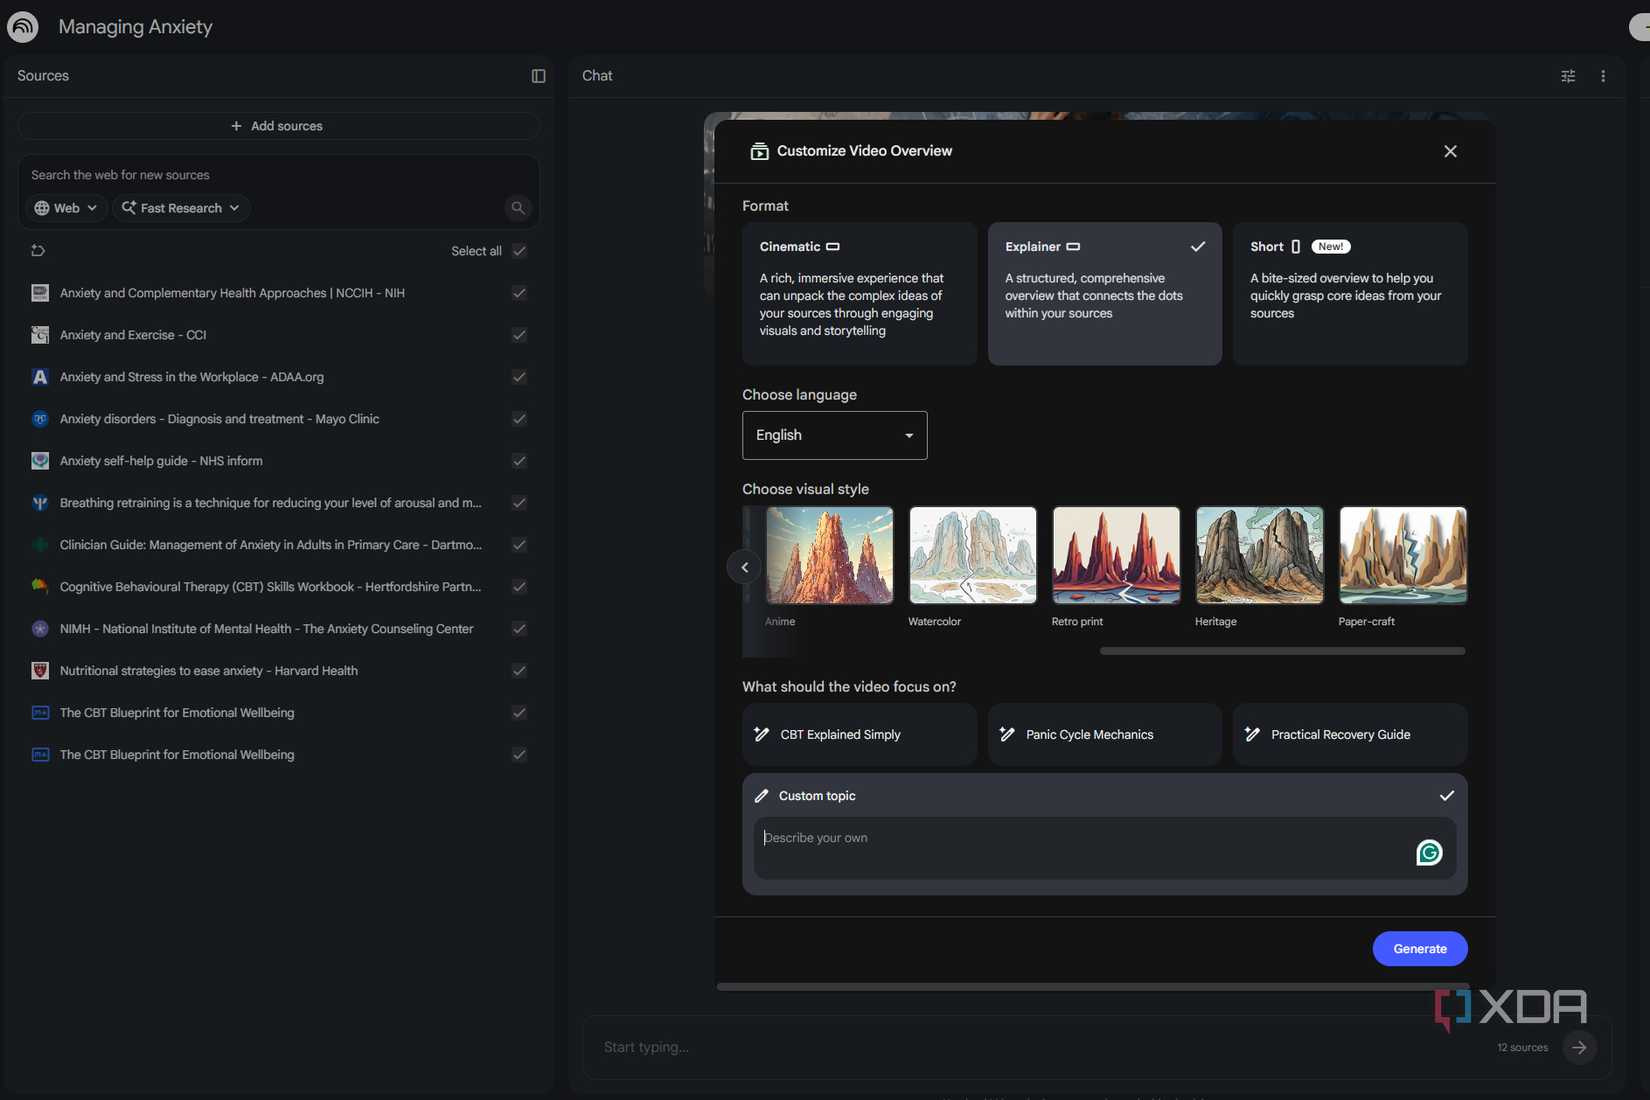Select the Cinematic format option
1650x1100 pixels.
pos(859,293)
